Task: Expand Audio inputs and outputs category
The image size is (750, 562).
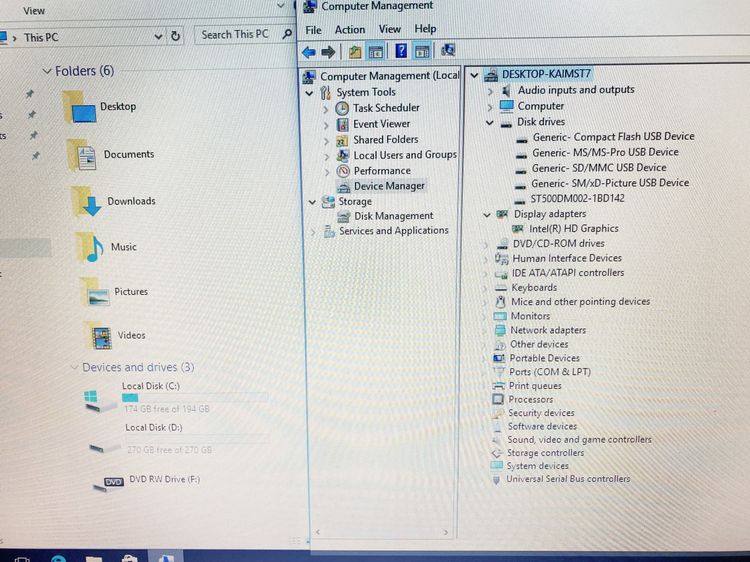Action: [489, 91]
